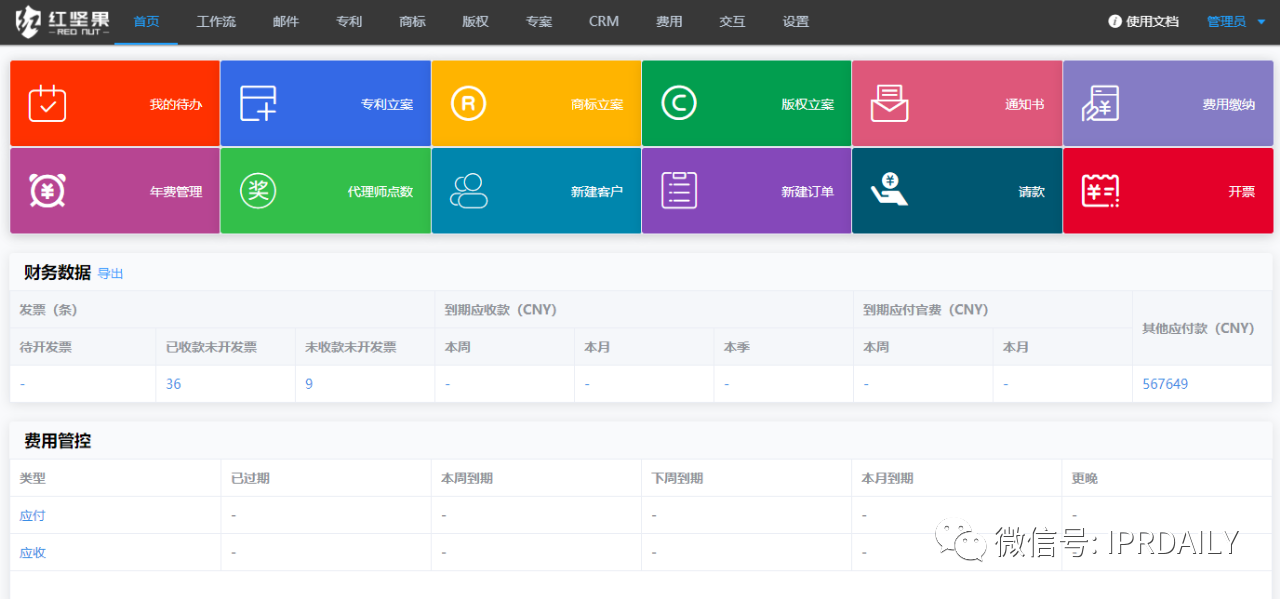Open the 商标立案 tile label
The width and height of the screenshot is (1280, 599).
597,104
